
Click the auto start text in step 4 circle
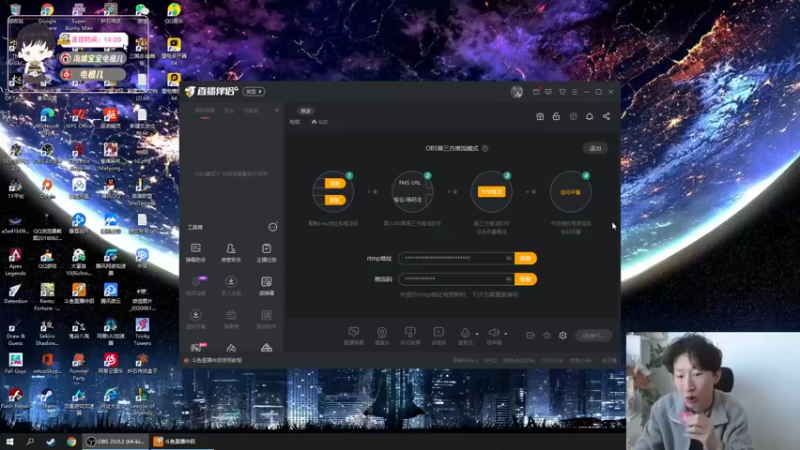tap(570, 192)
